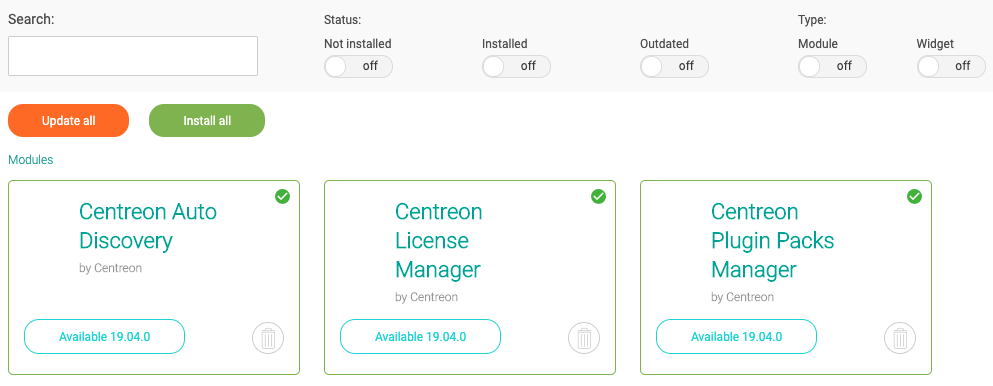Open the Centreon Auto Discovery title
993x386 pixels.
(x=148, y=226)
